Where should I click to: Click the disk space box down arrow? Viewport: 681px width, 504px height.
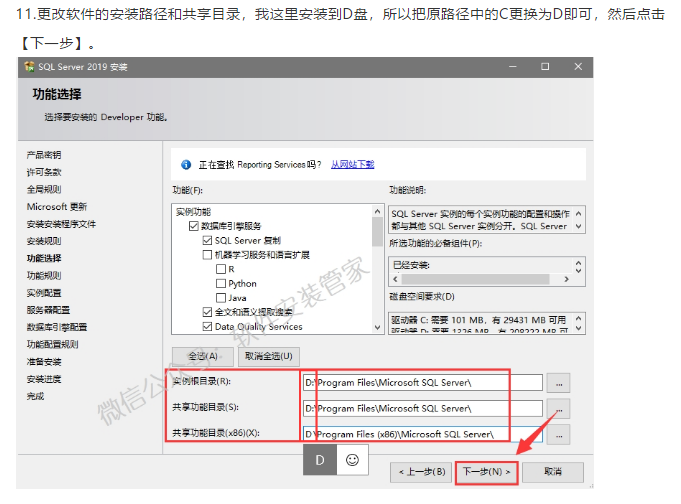tap(579, 329)
